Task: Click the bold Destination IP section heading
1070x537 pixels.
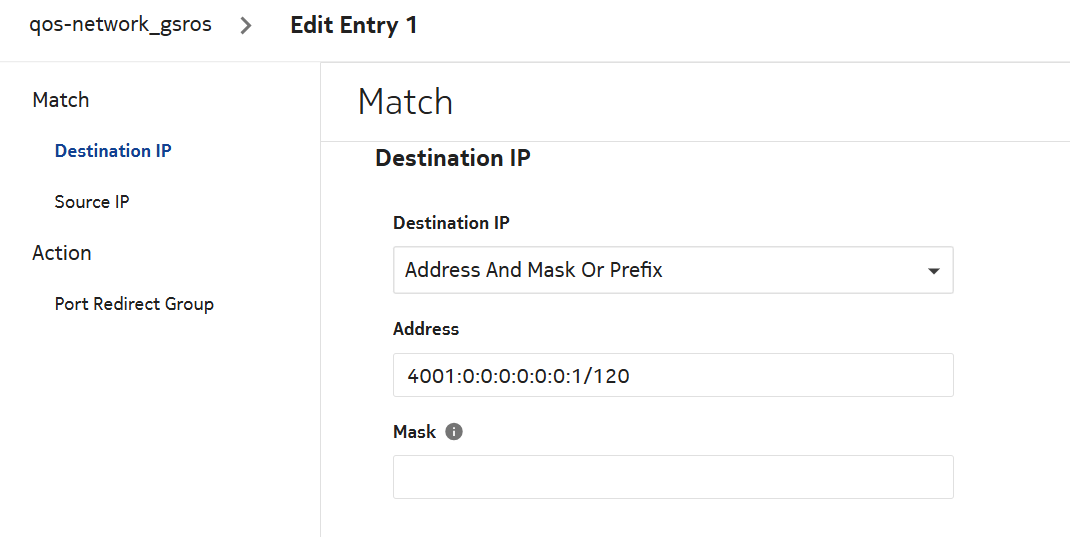Action: [452, 158]
